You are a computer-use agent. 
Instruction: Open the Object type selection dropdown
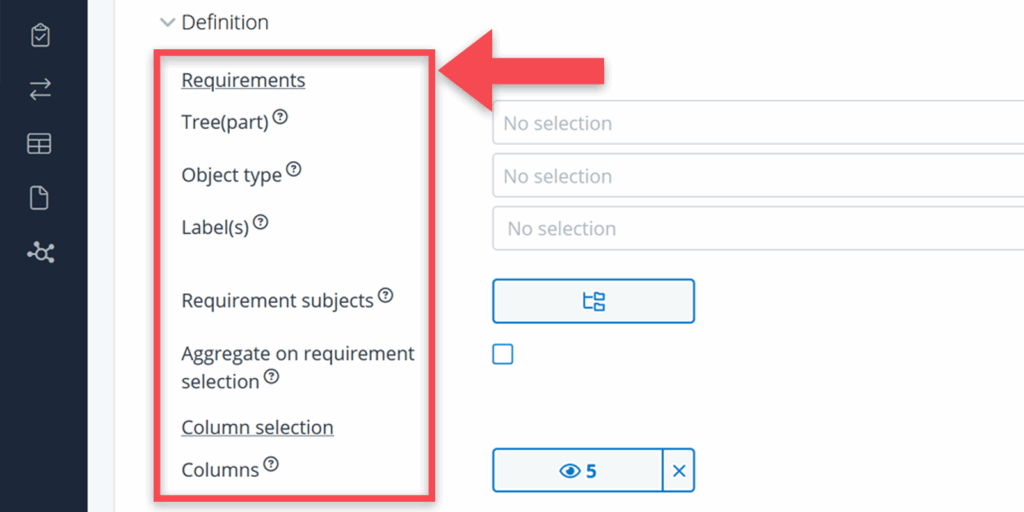[758, 176]
